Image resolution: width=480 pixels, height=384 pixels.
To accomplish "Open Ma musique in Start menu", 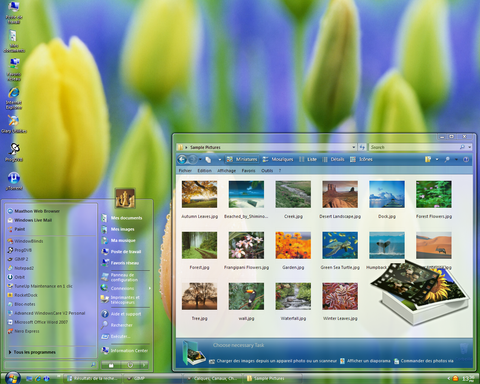I will pos(118,240).
